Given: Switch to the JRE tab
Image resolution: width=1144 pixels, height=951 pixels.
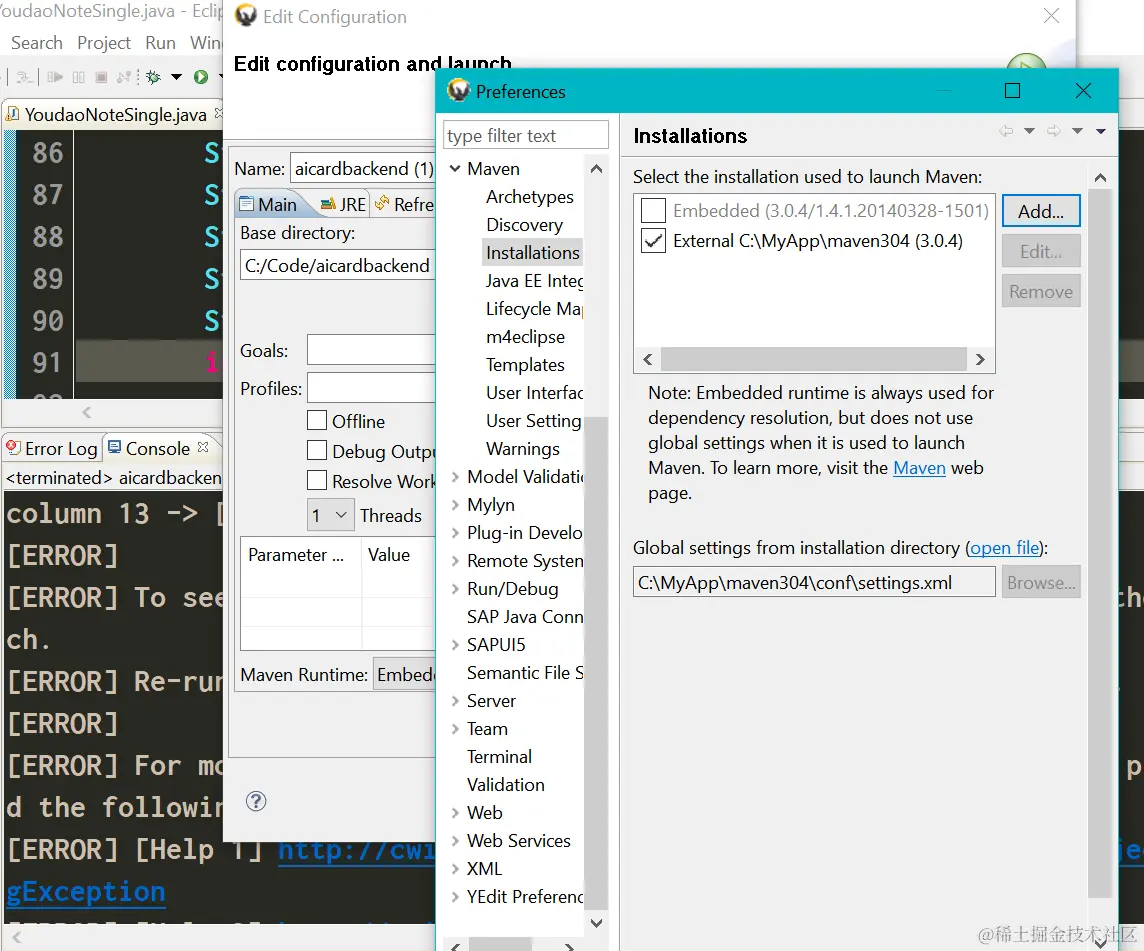Looking at the screenshot, I should pos(343,204).
